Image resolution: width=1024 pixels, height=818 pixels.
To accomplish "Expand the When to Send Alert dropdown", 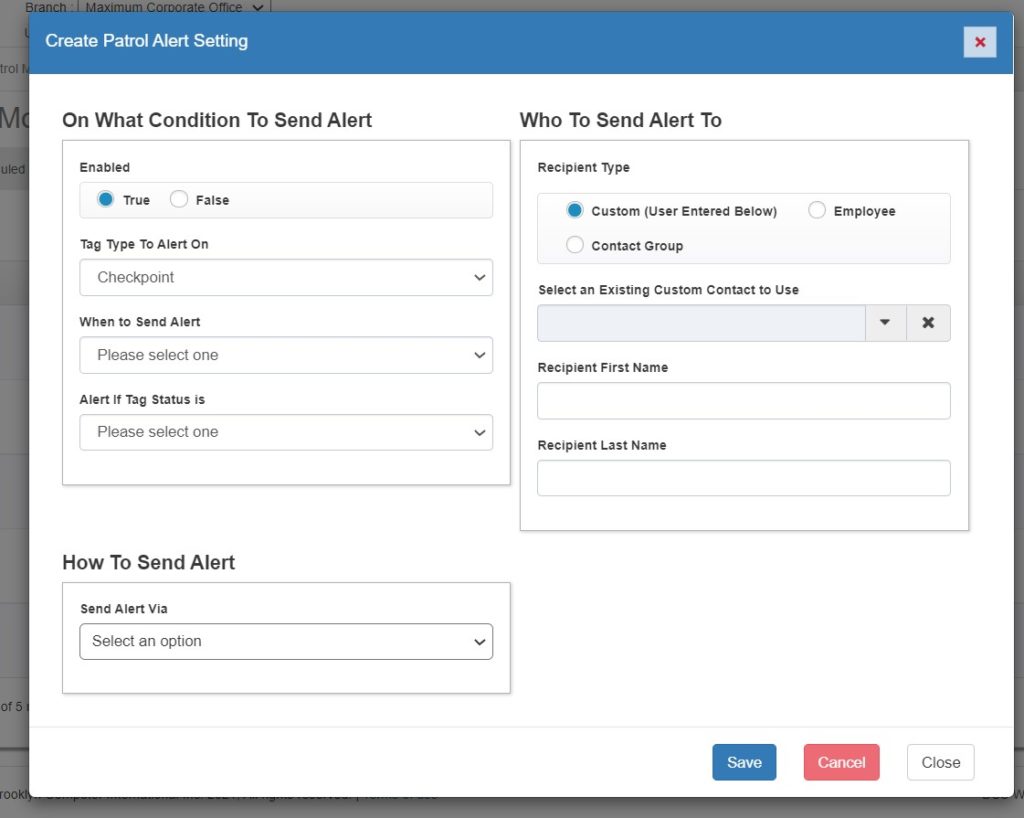I will (286, 355).
